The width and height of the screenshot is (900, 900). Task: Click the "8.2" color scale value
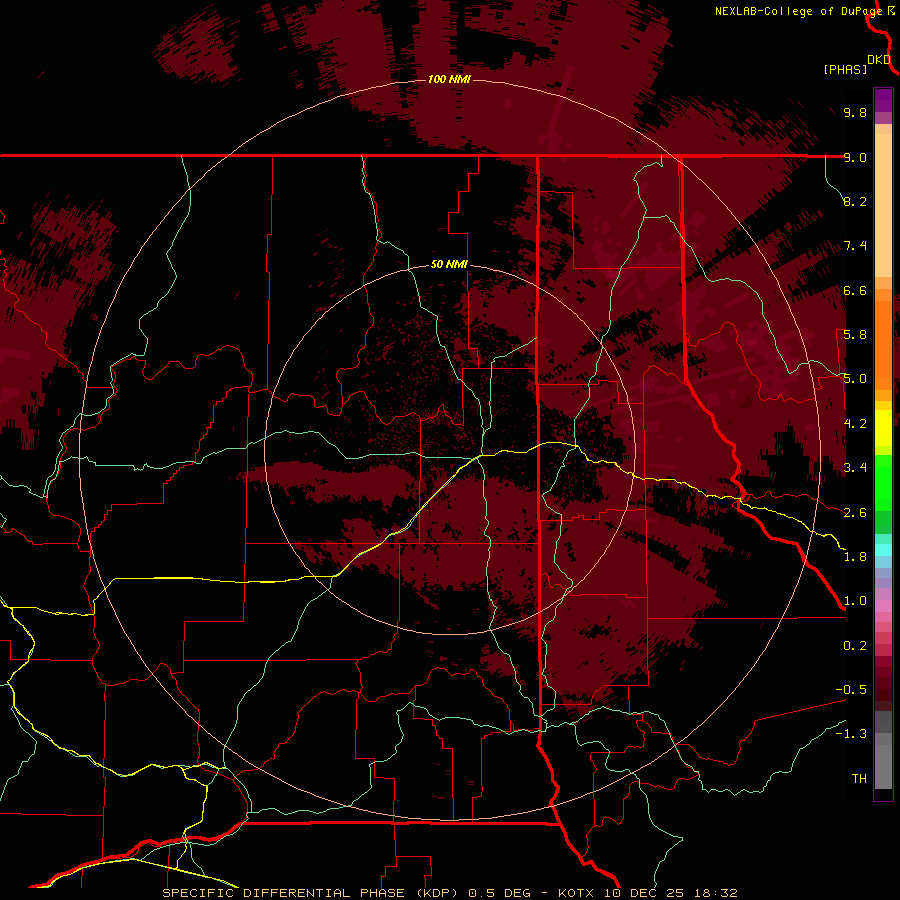(x=855, y=201)
